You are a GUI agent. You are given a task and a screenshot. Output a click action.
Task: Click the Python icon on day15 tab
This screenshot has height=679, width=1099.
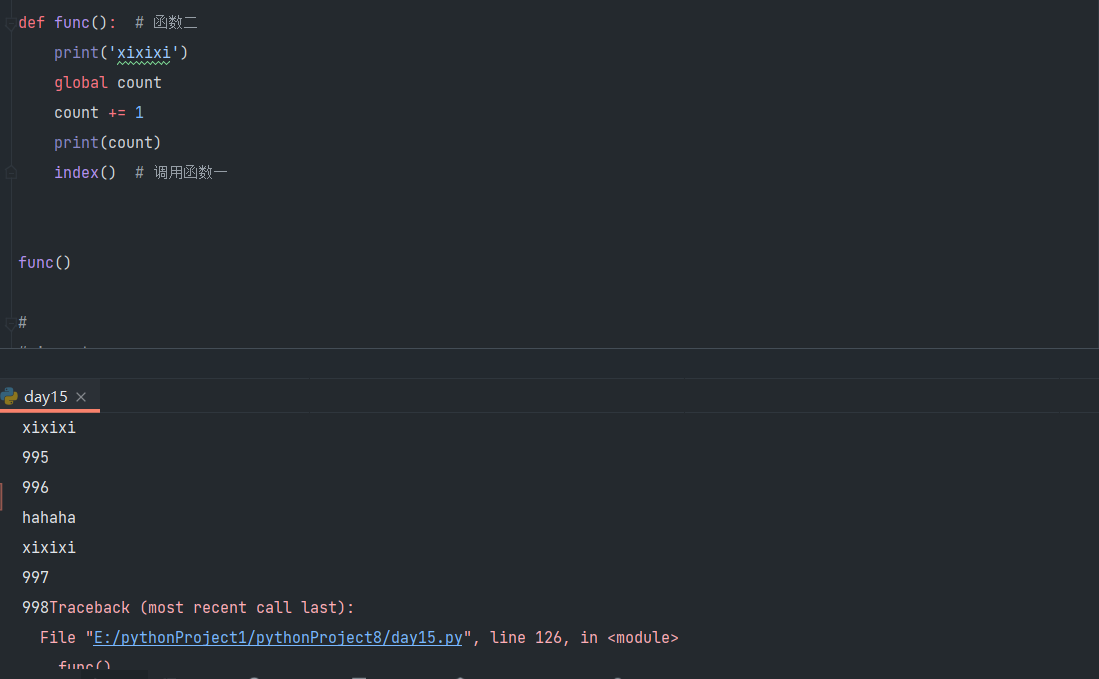(x=10, y=396)
